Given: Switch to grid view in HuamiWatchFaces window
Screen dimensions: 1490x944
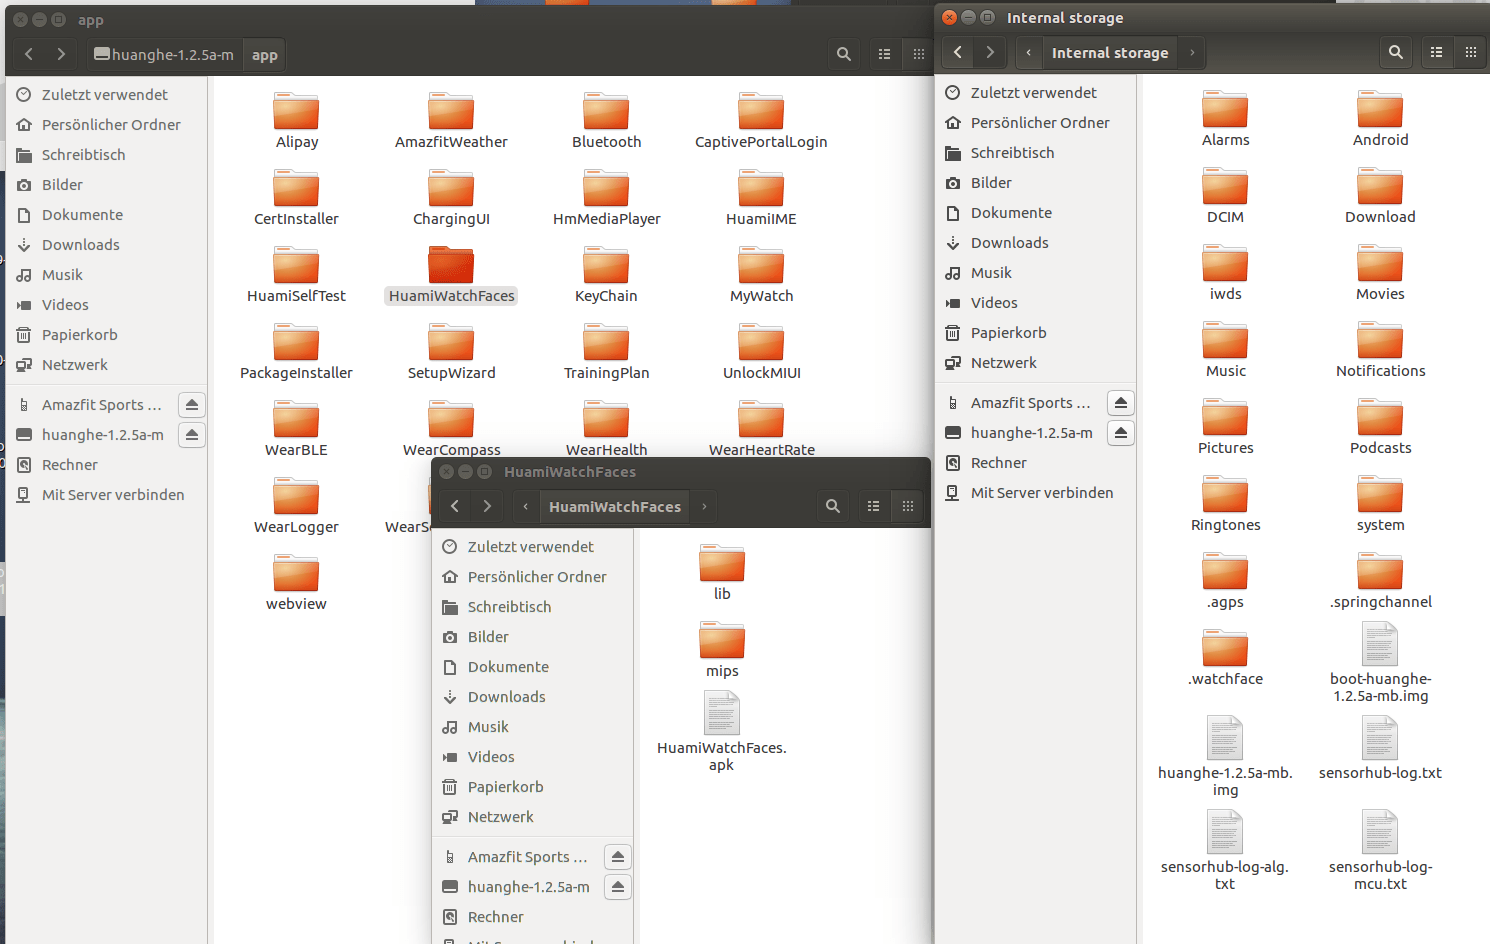Looking at the screenshot, I should pos(908,506).
